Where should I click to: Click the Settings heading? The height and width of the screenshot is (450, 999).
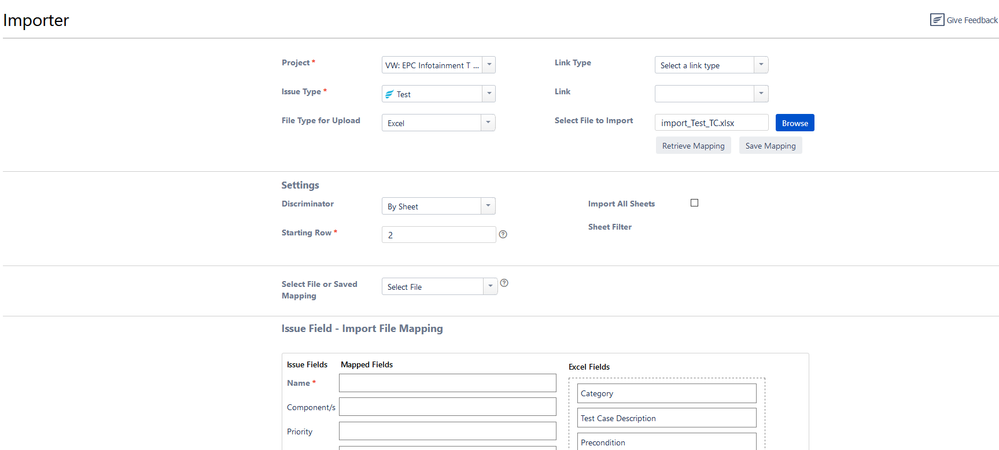pos(300,185)
